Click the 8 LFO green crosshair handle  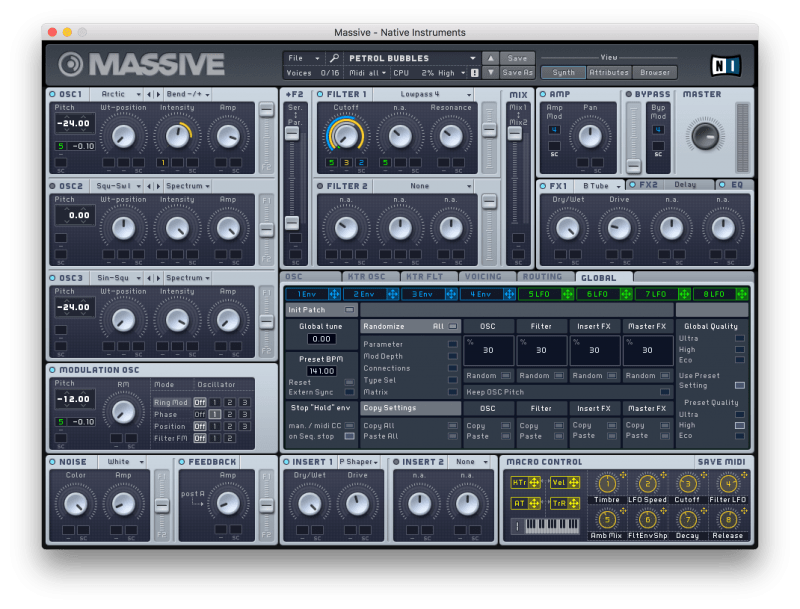coord(742,294)
